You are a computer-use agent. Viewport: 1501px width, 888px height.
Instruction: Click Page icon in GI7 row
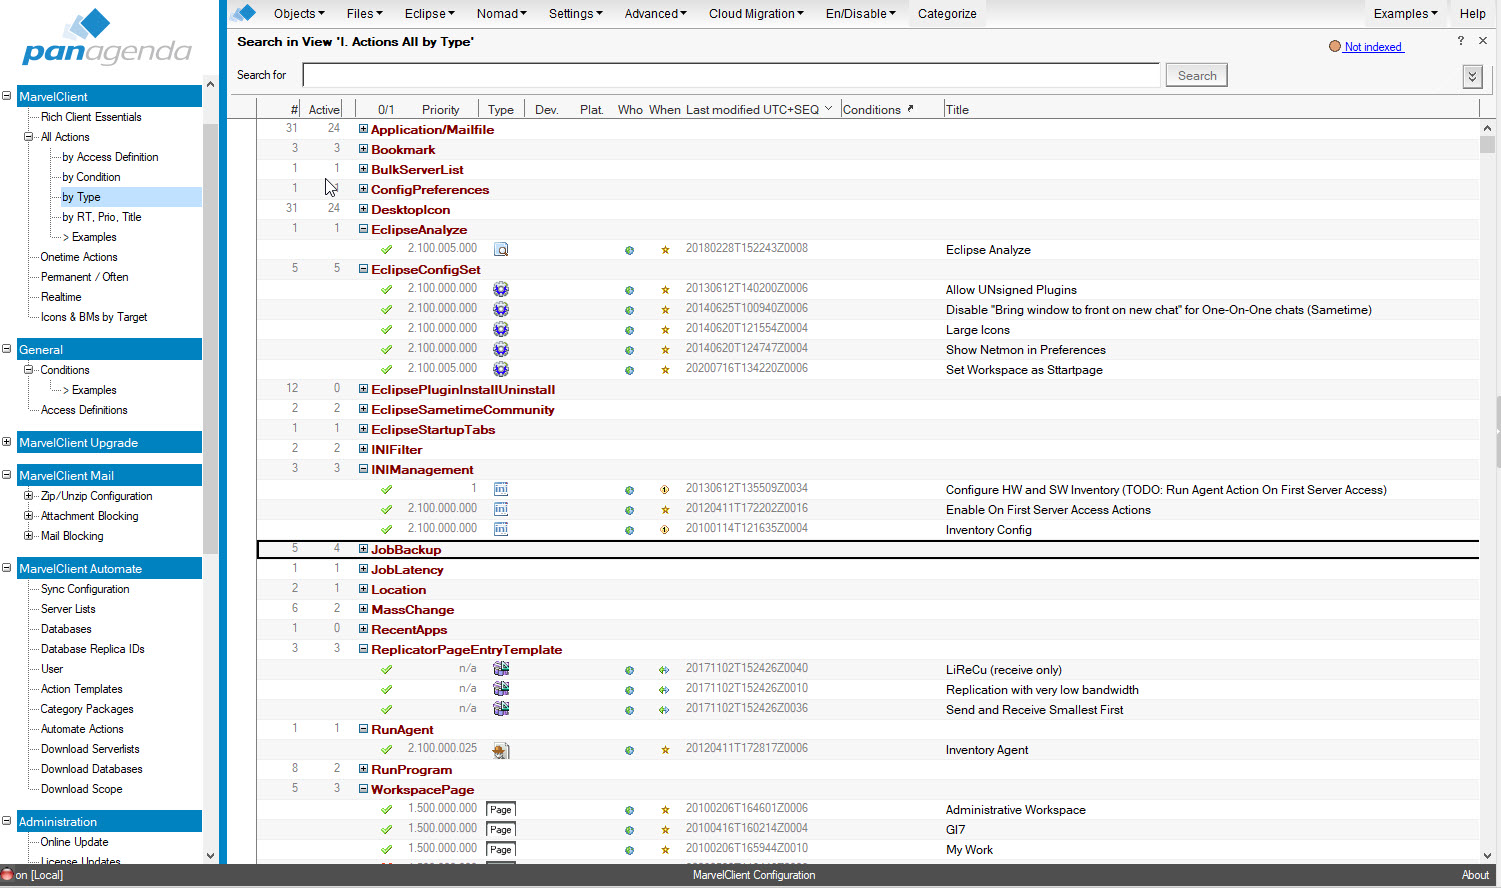click(x=501, y=830)
